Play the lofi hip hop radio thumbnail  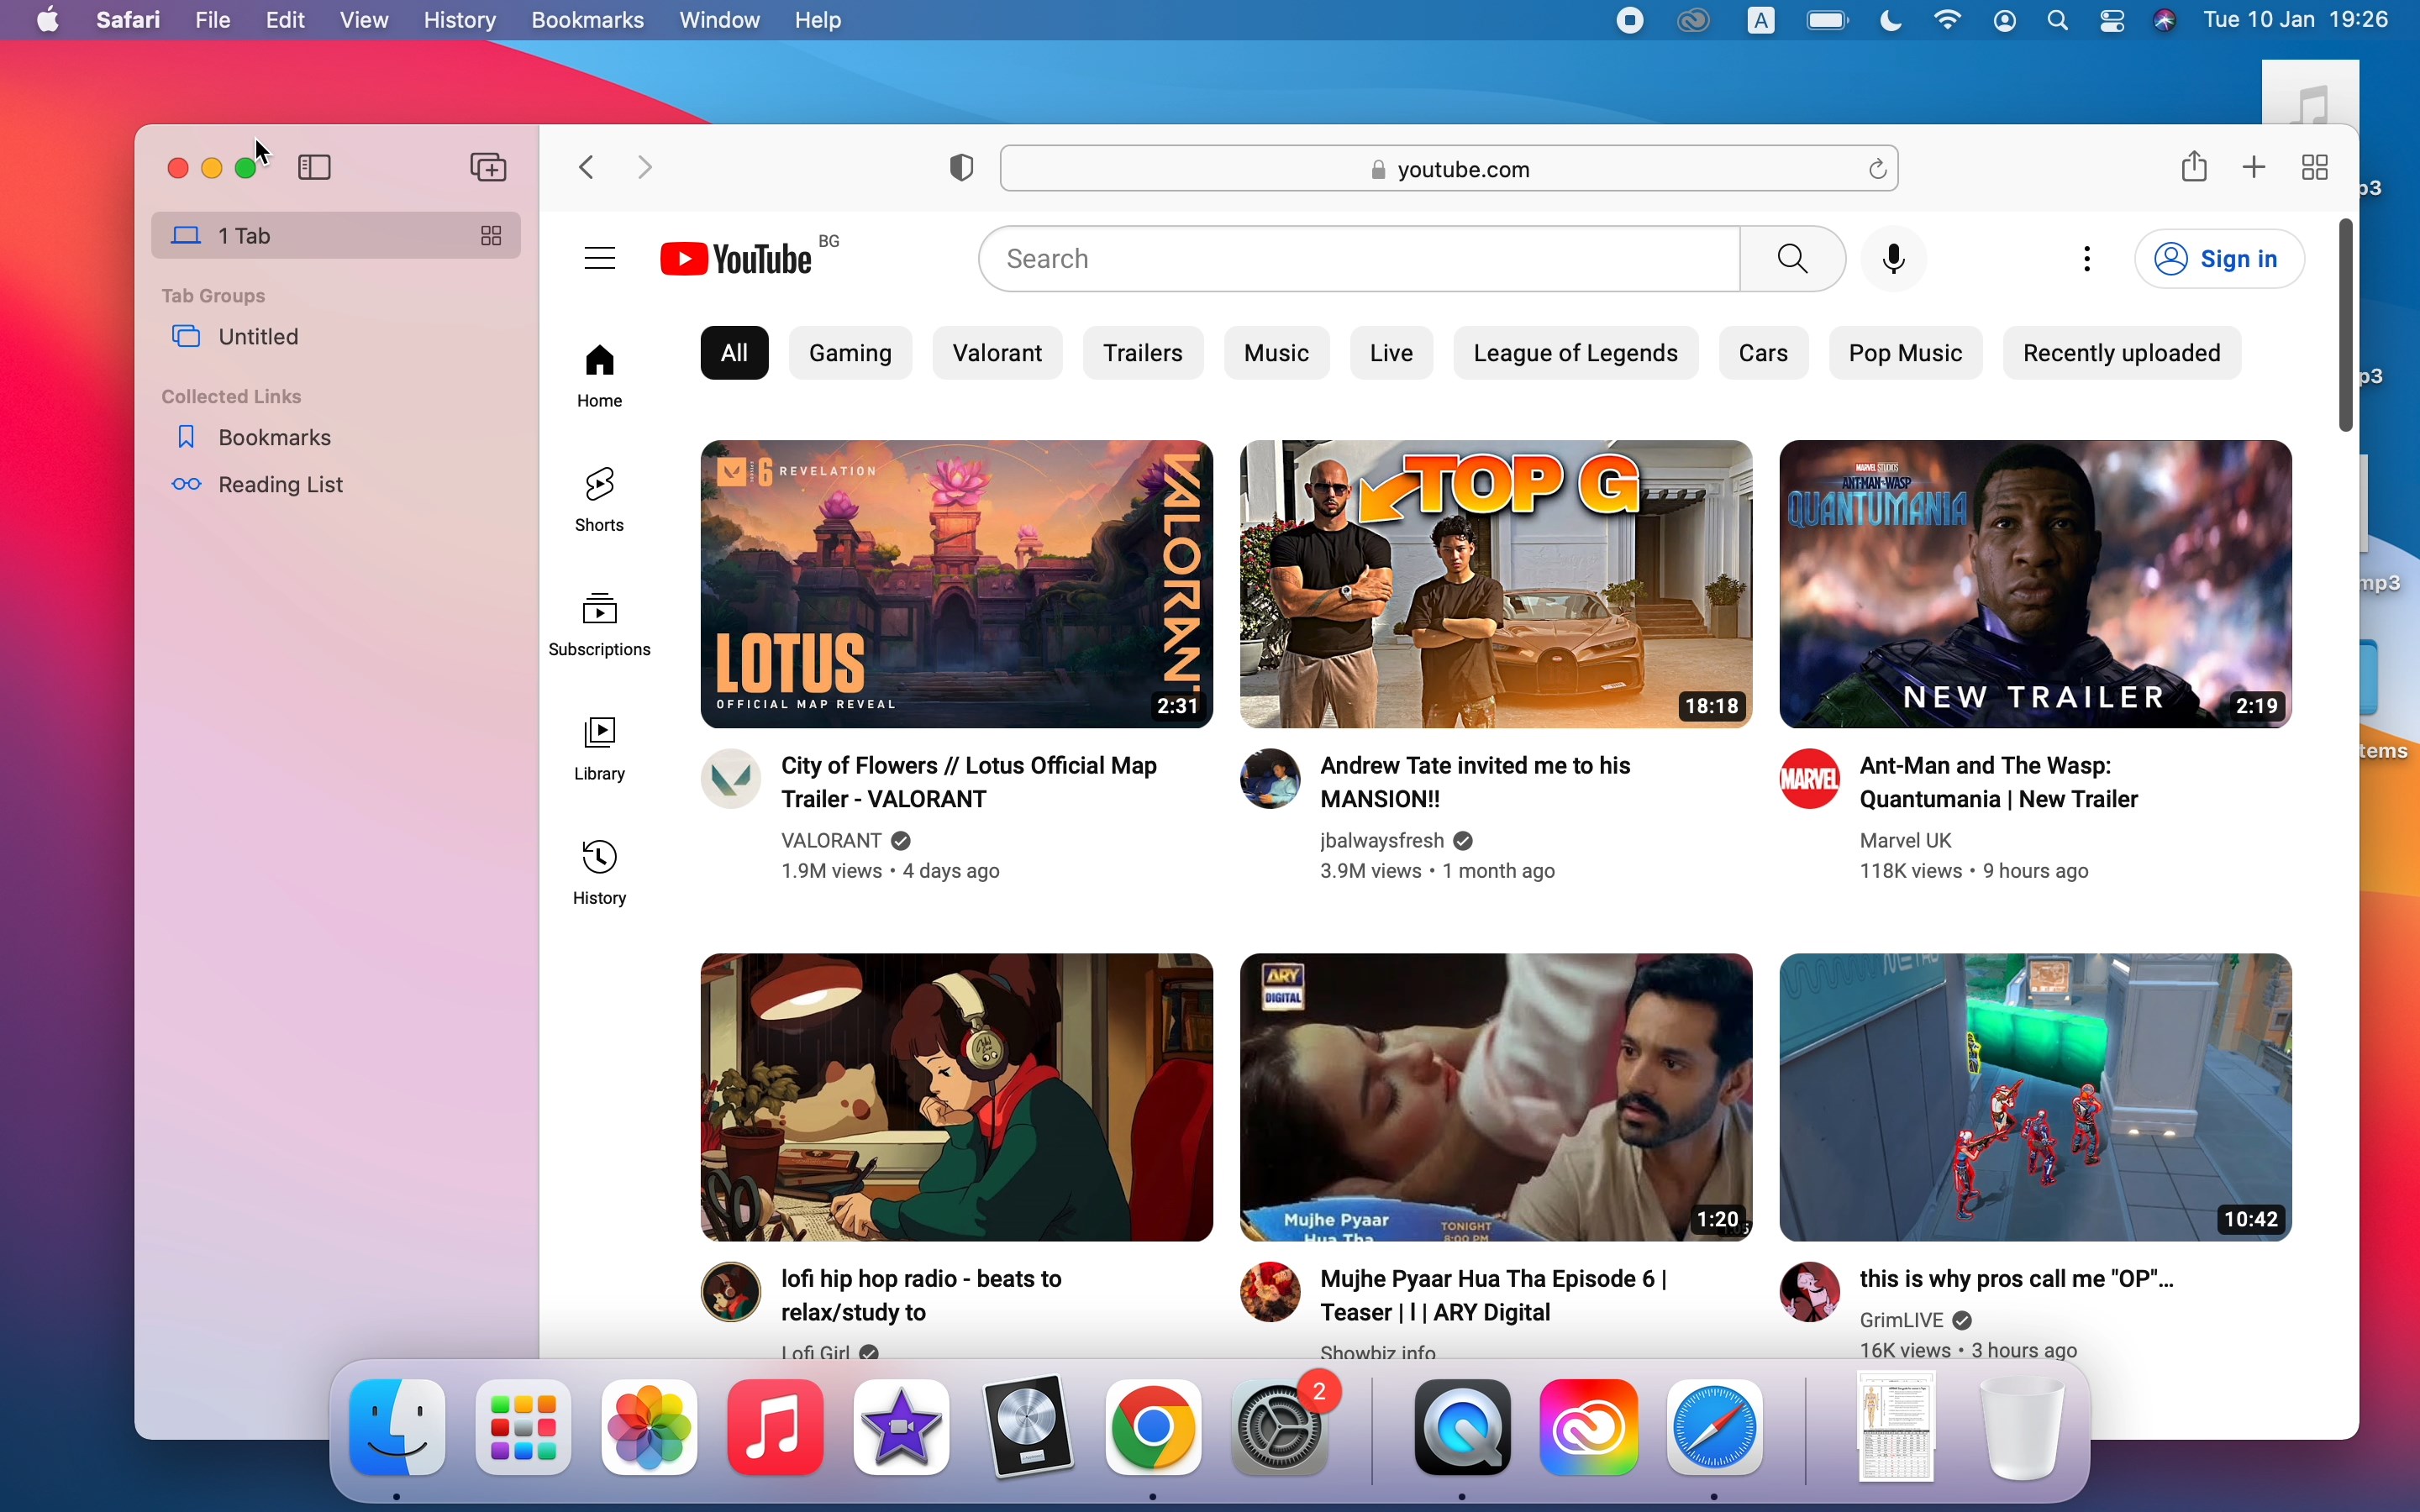tap(957, 1097)
